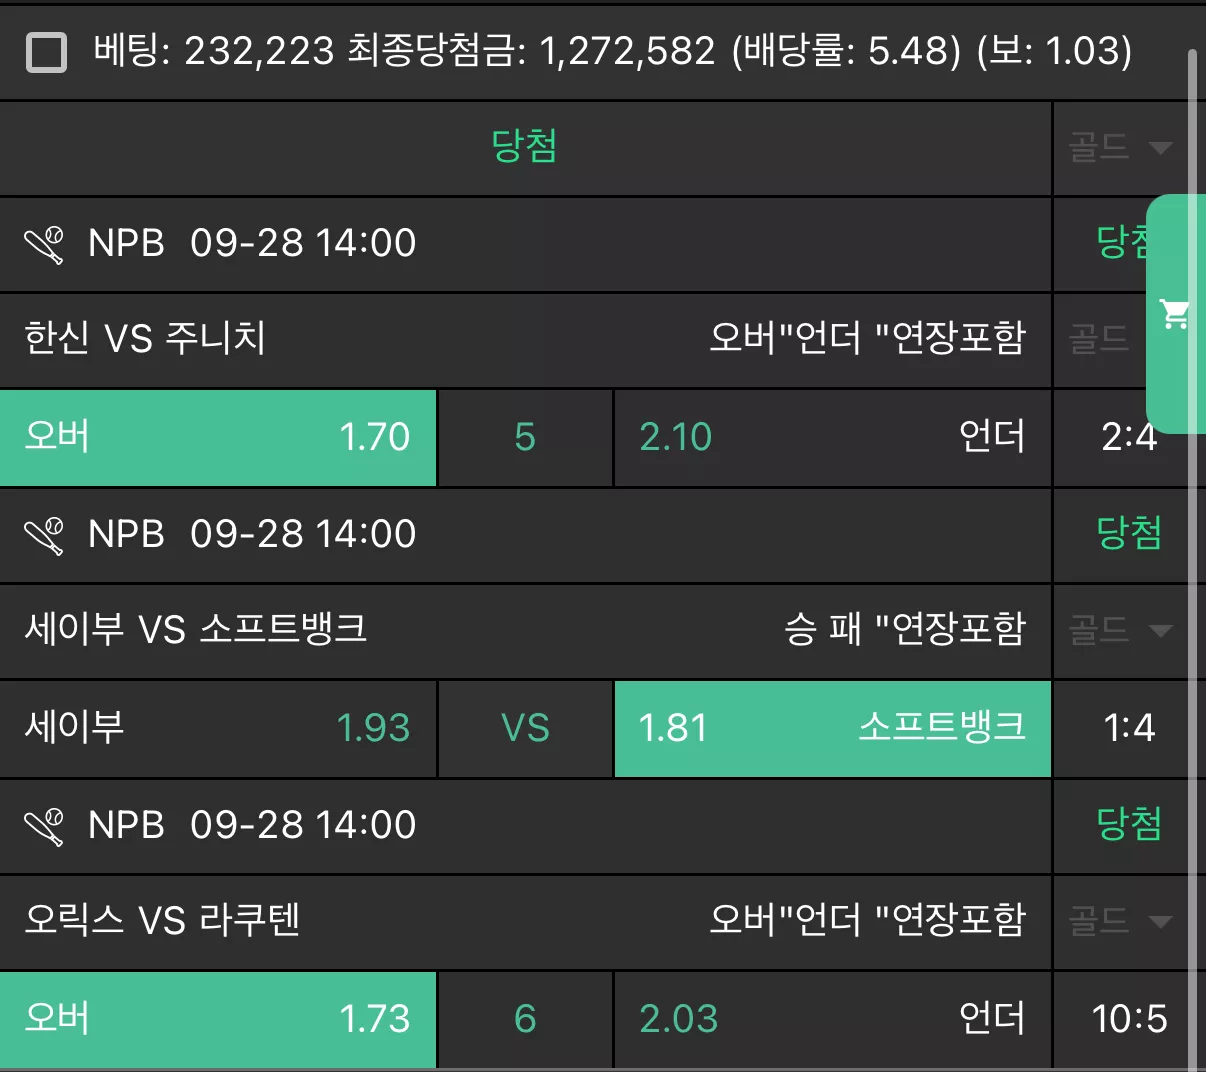The width and height of the screenshot is (1206, 1072).
Task: Click the vertical scrollbar on right edge
Action: [x=1192, y=560]
